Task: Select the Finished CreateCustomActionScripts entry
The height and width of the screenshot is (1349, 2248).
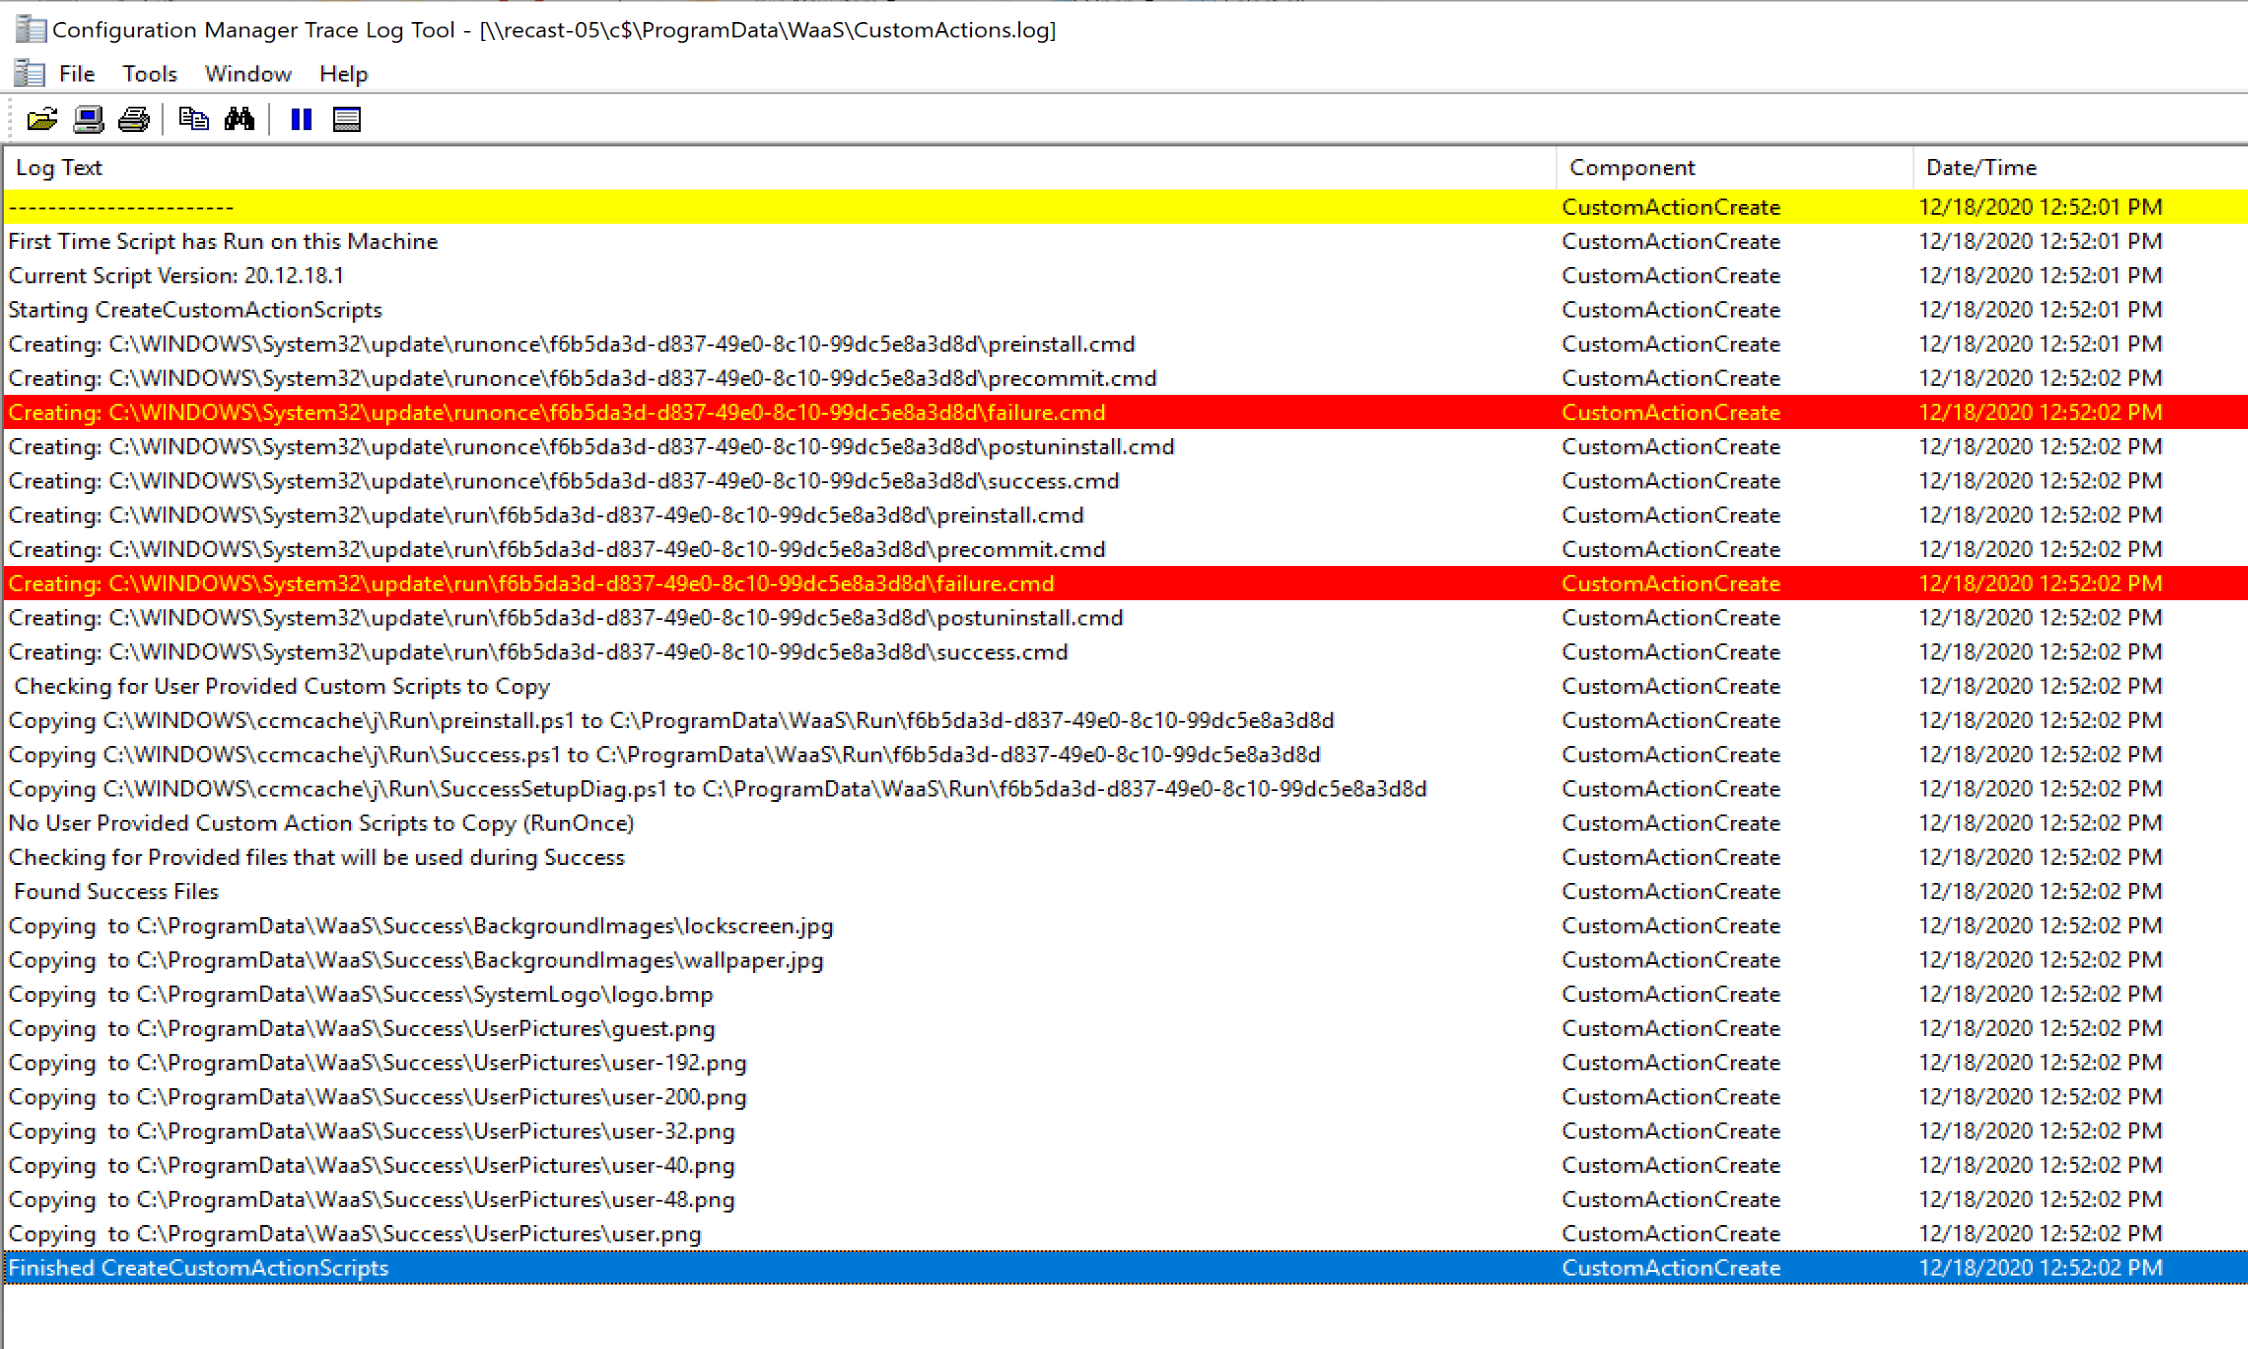Action: pyautogui.click(x=198, y=1267)
